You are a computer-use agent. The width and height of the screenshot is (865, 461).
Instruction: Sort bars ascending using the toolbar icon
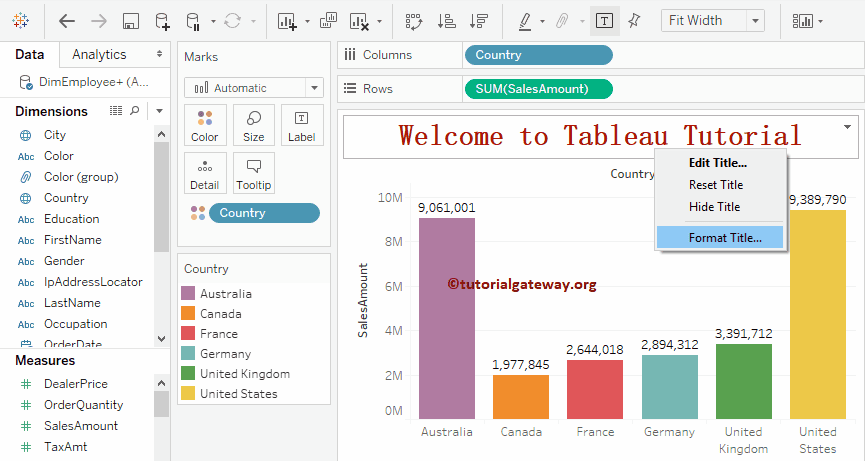447,21
